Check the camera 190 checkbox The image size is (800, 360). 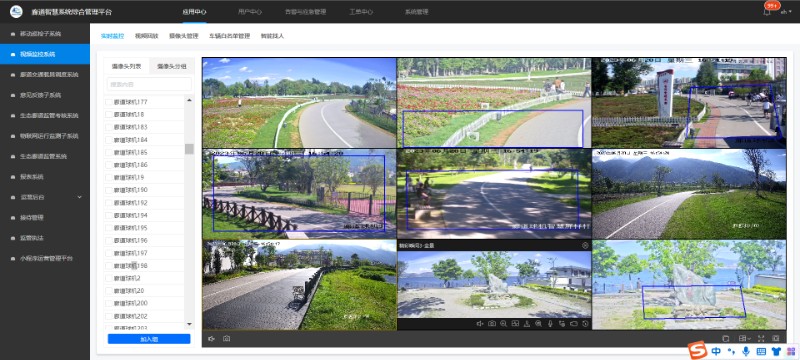(x=109, y=190)
